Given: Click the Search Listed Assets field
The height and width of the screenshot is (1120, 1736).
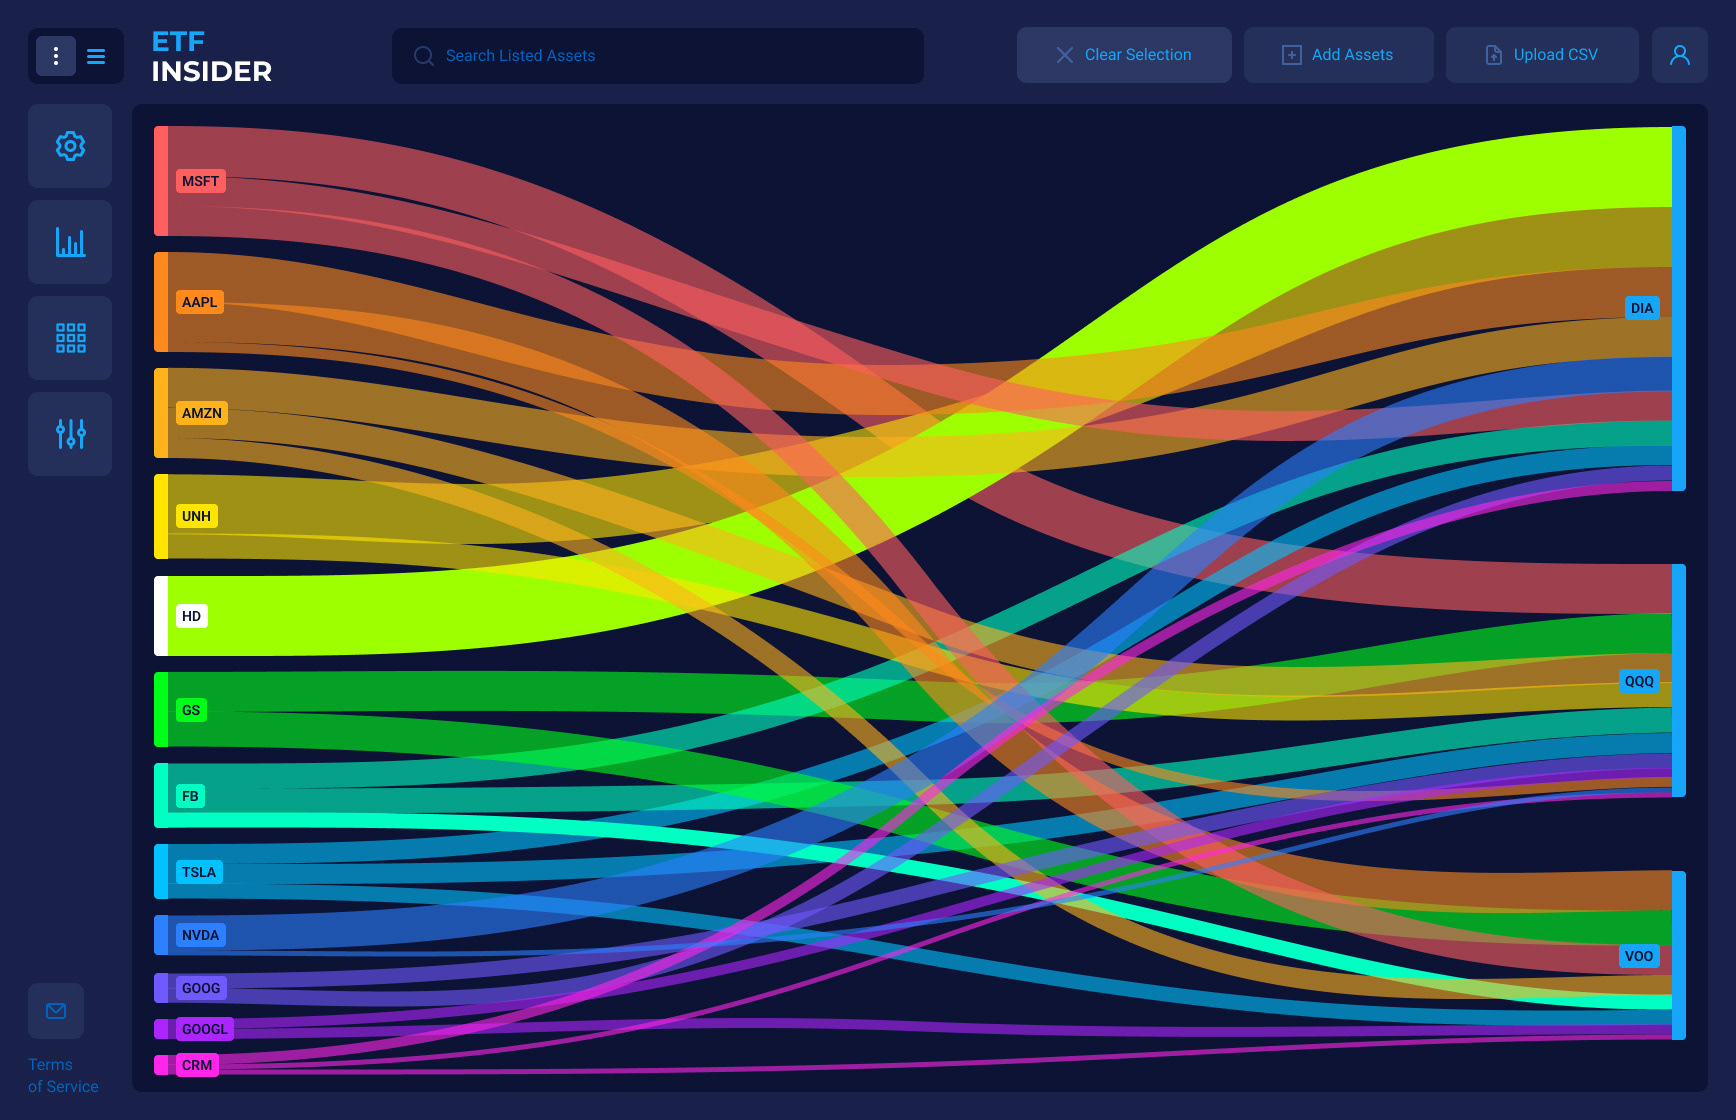Looking at the screenshot, I should pos(658,56).
